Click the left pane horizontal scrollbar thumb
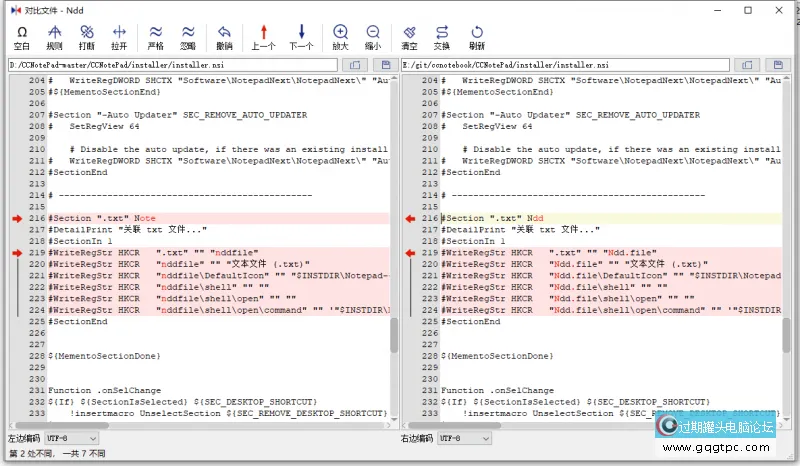Viewport: 800px width, 466px height. (62, 425)
